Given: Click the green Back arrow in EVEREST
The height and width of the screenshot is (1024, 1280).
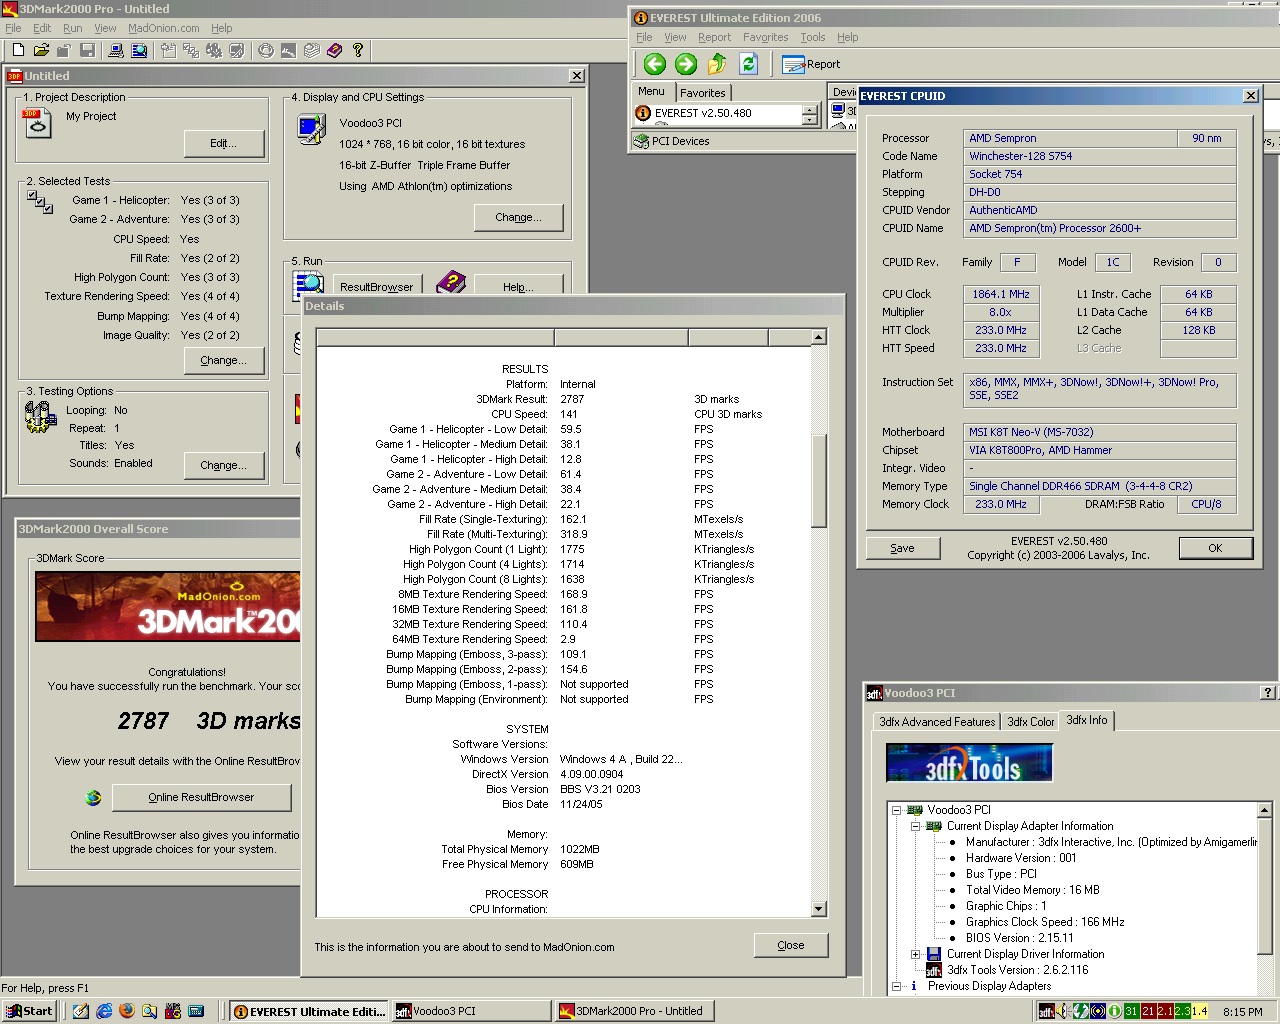Looking at the screenshot, I should (655, 64).
